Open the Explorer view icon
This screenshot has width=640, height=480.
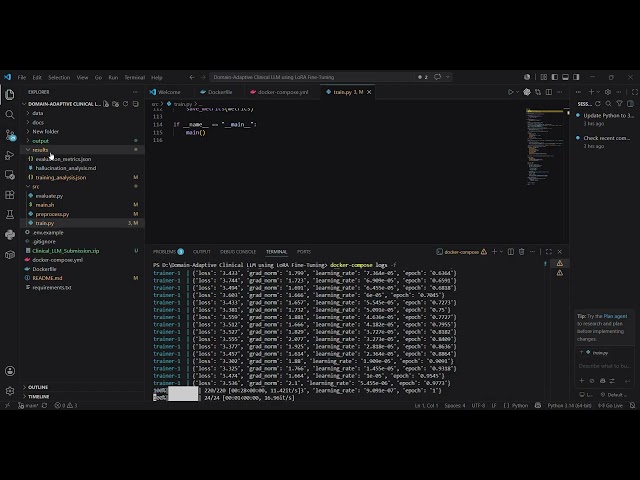click(x=10, y=95)
